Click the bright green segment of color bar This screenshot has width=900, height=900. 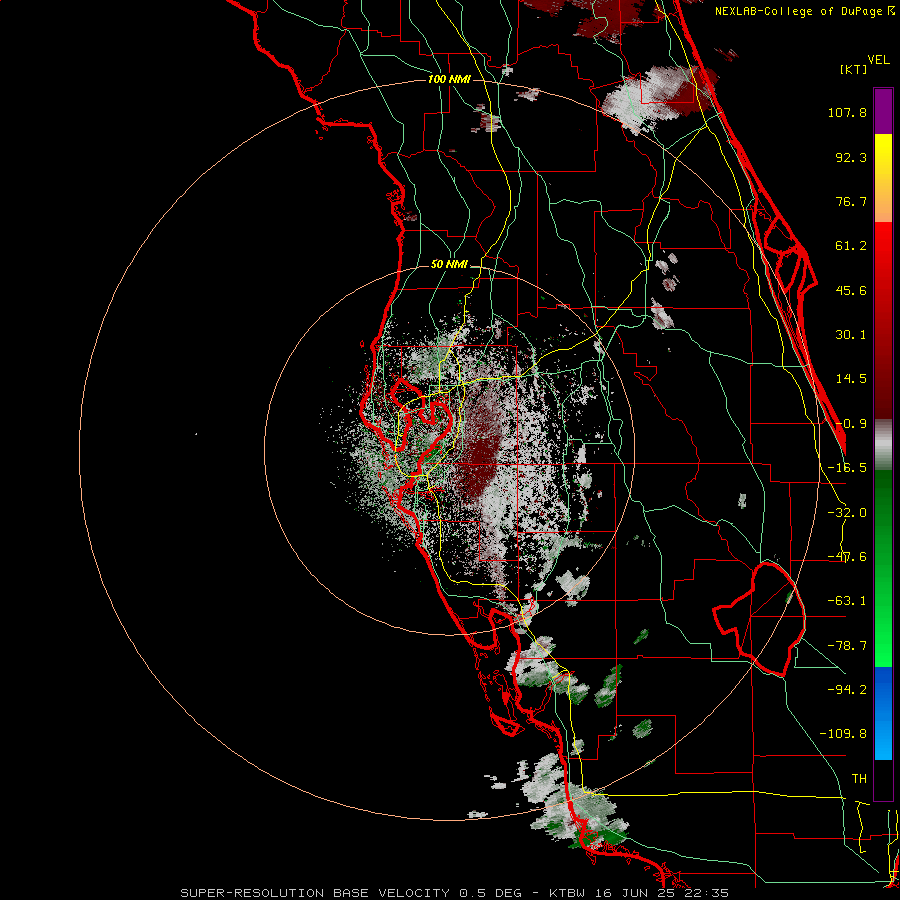(x=883, y=568)
